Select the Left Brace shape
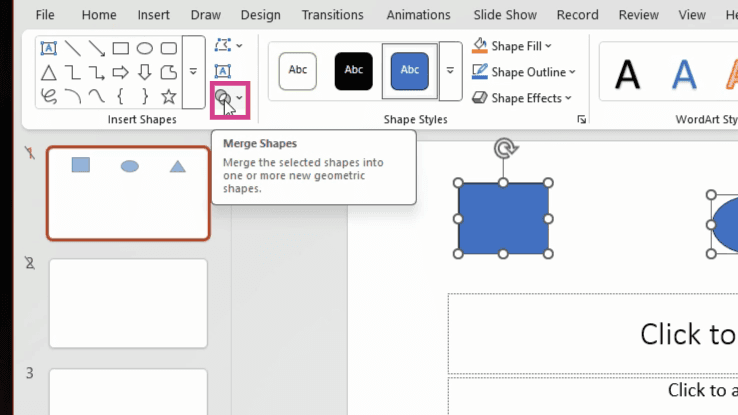This screenshot has height=415, width=738. click(120, 96)
